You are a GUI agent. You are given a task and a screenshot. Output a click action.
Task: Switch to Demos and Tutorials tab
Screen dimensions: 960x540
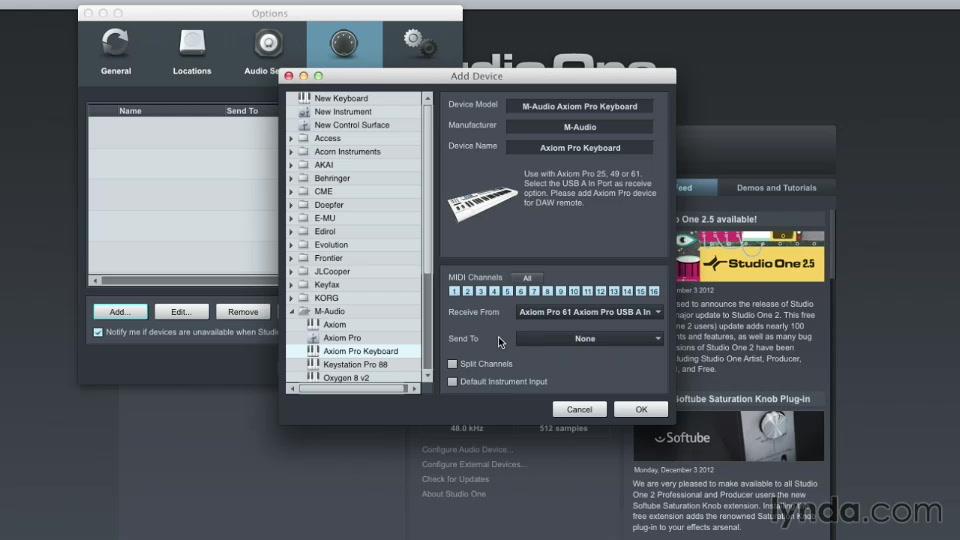tap(776, 188)
